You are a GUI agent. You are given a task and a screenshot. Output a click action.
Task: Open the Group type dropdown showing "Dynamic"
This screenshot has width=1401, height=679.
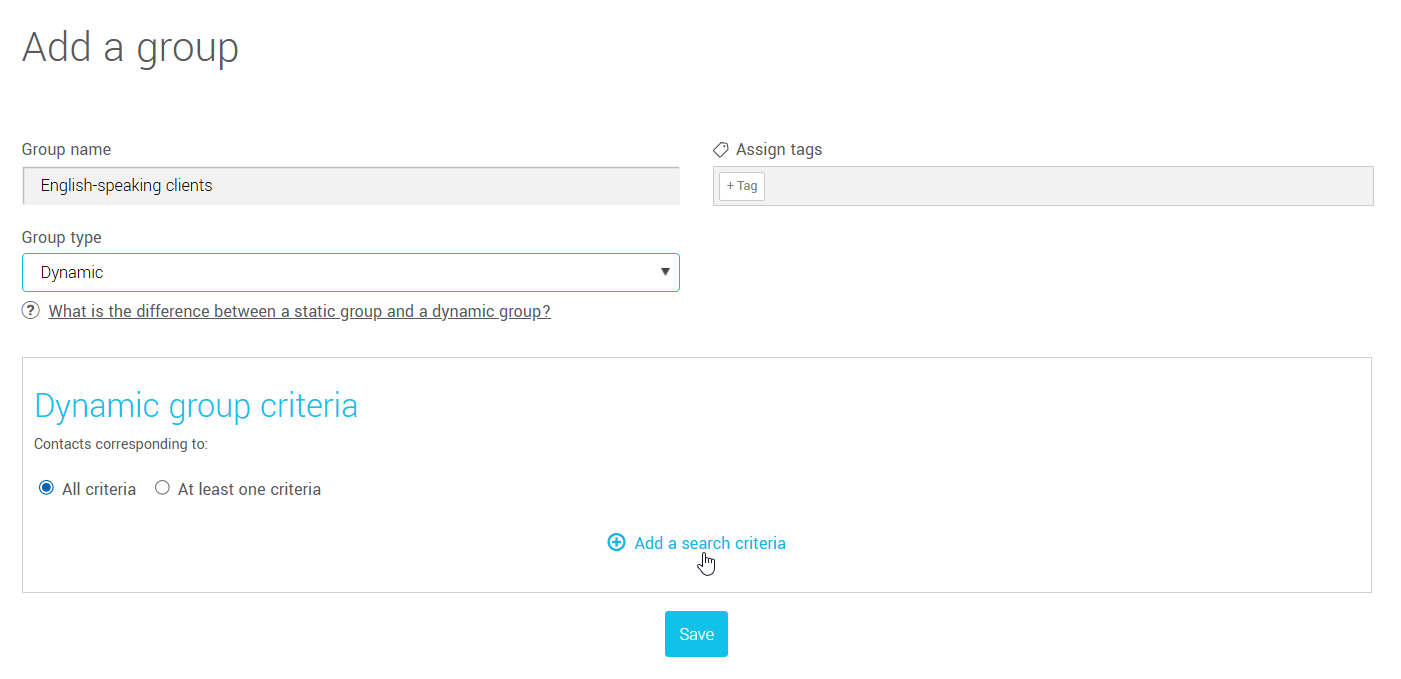click(350, 272)
